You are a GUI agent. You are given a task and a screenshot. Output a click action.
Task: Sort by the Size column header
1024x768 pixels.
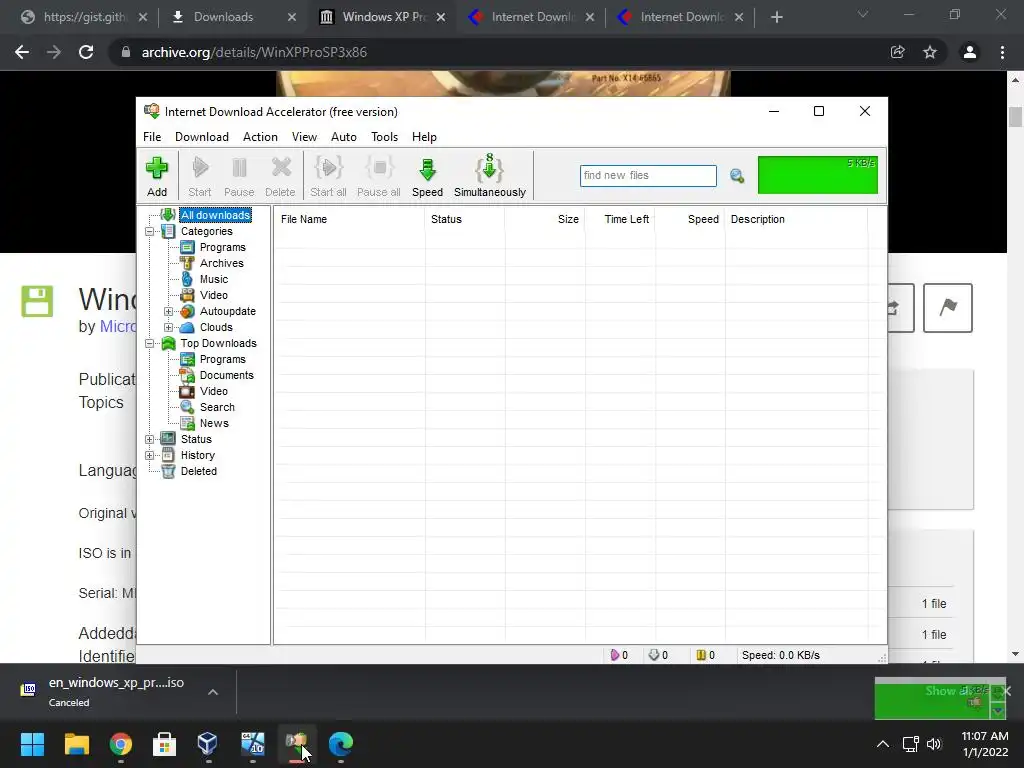(545, 219)
